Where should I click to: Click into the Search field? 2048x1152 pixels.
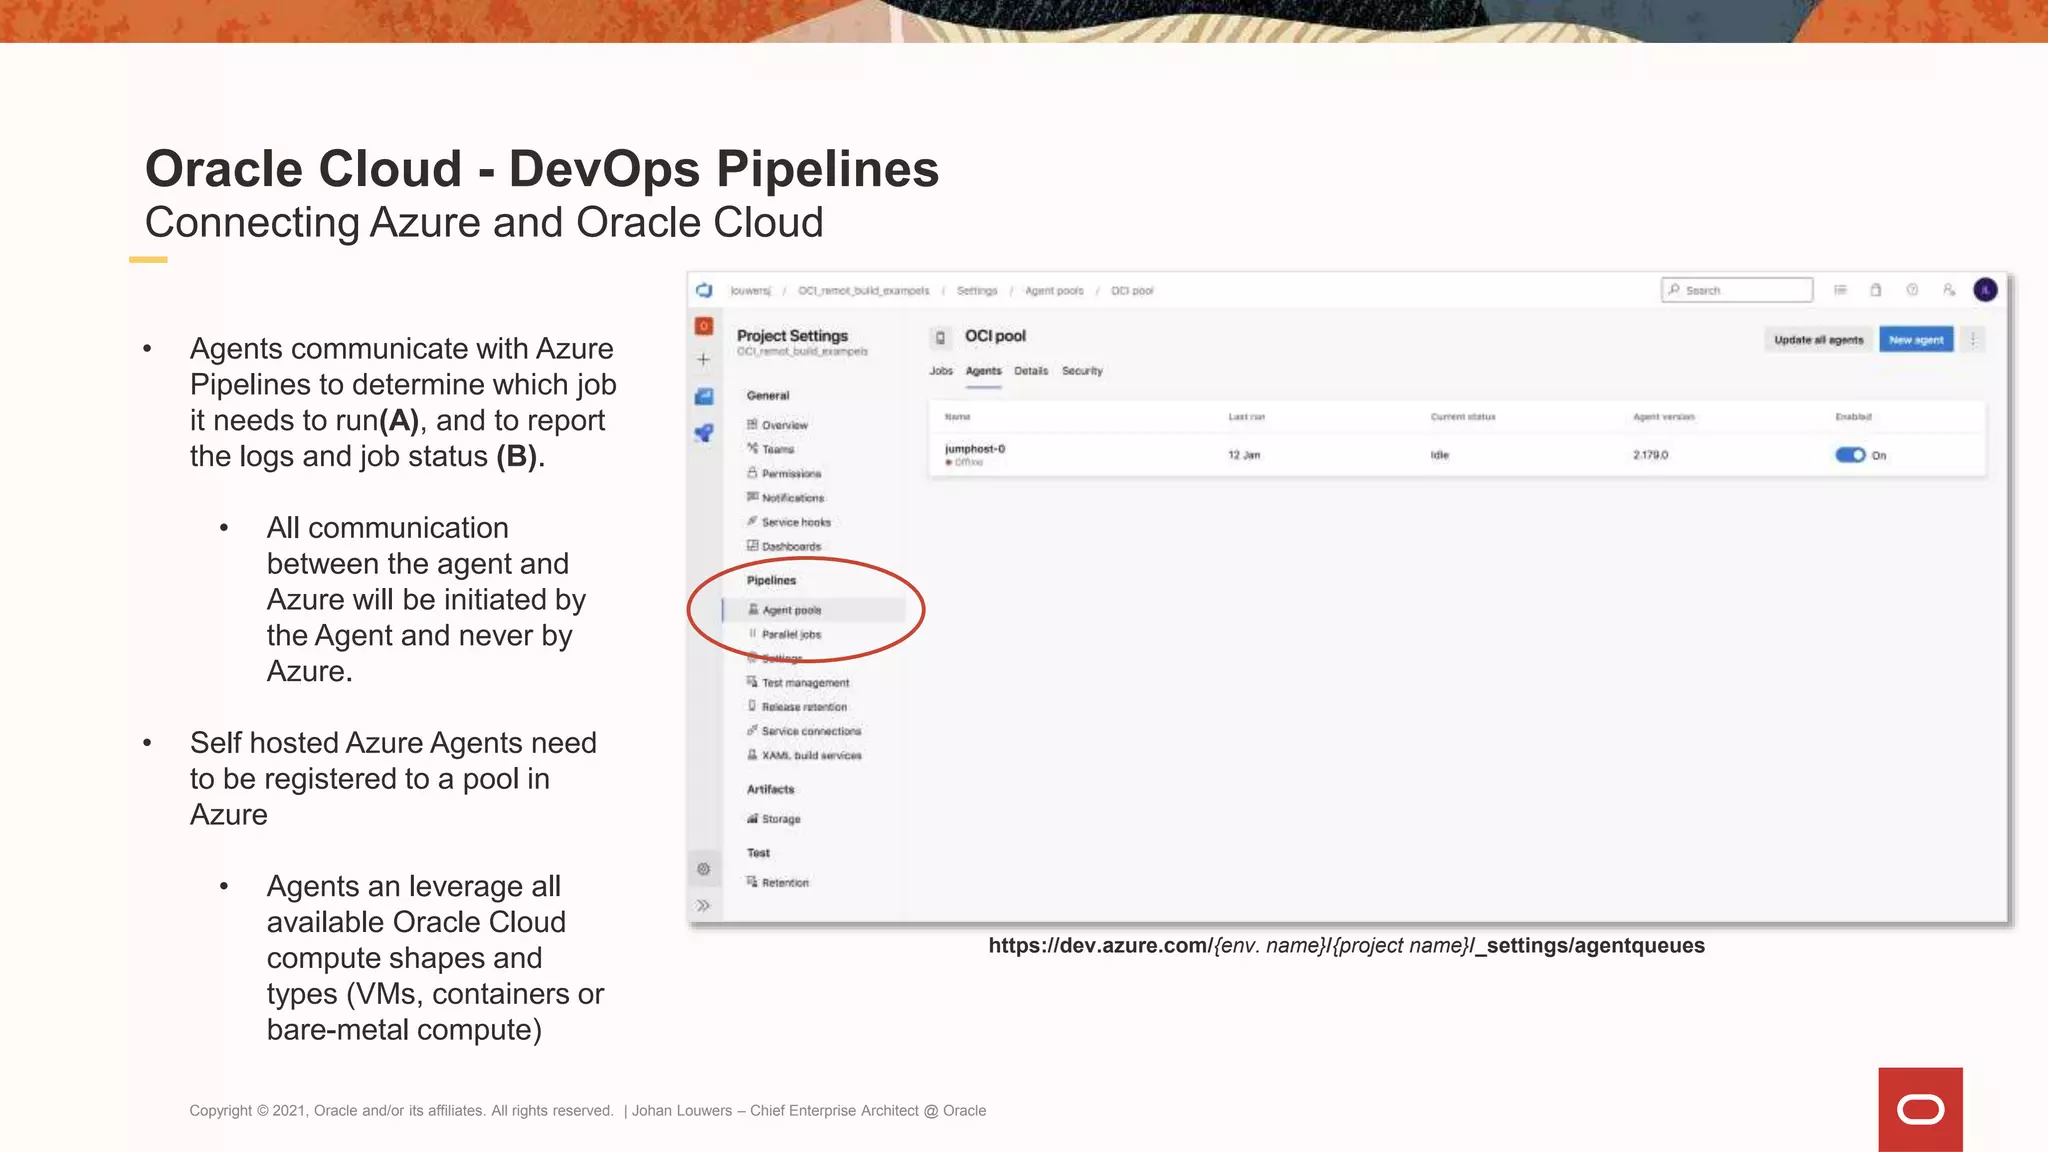1737,290
